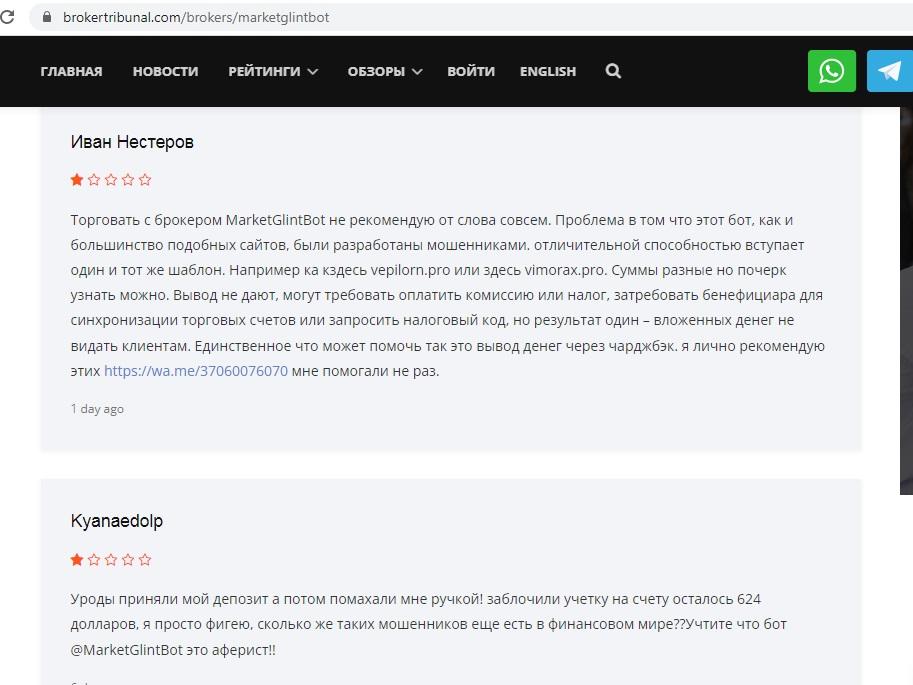The width and height of the screenshot is (913, 685).
Task: Click the reviewer name Иван Нестеров
Action: 132,142
